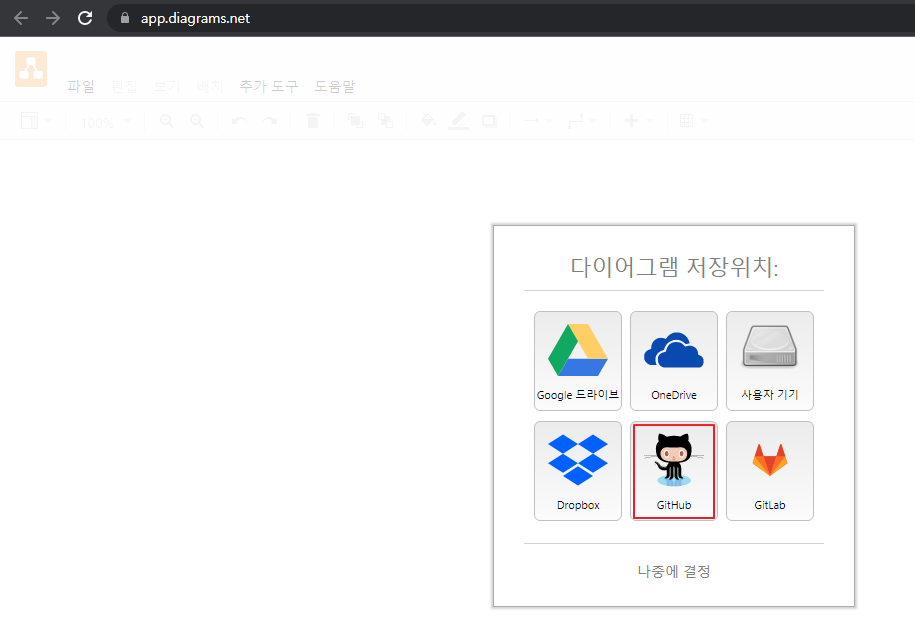Image resolution: width=915 pixels, height=632 pixels.
Task: Select Dropbox storage option
Action: [x=578, y=471]
